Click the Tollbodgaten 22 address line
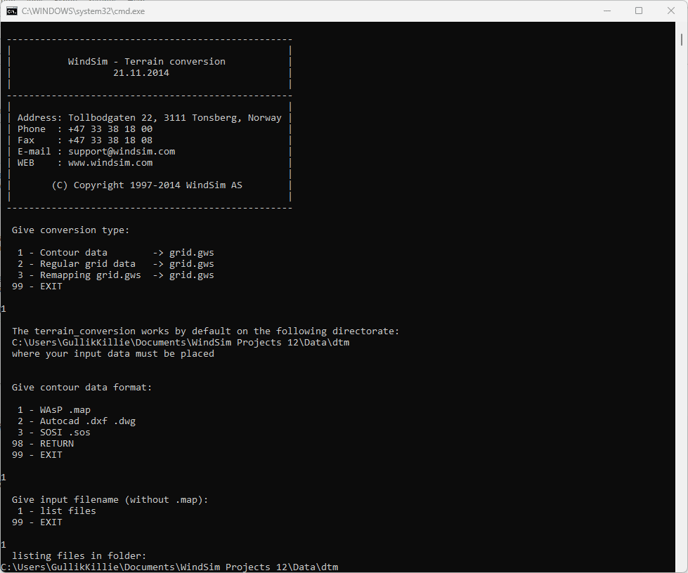 (149, 118)
